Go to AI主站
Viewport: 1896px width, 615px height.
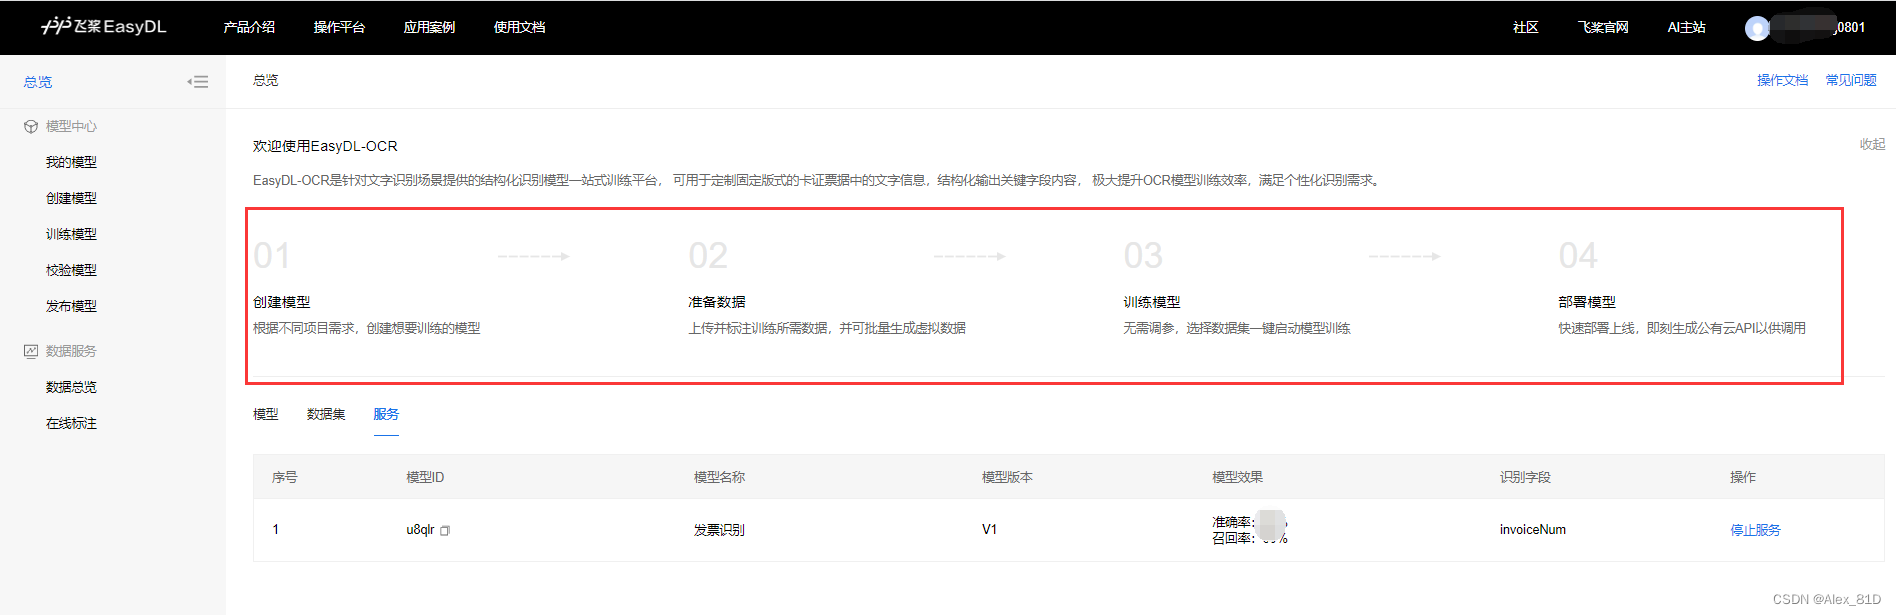pos(1686,27)
